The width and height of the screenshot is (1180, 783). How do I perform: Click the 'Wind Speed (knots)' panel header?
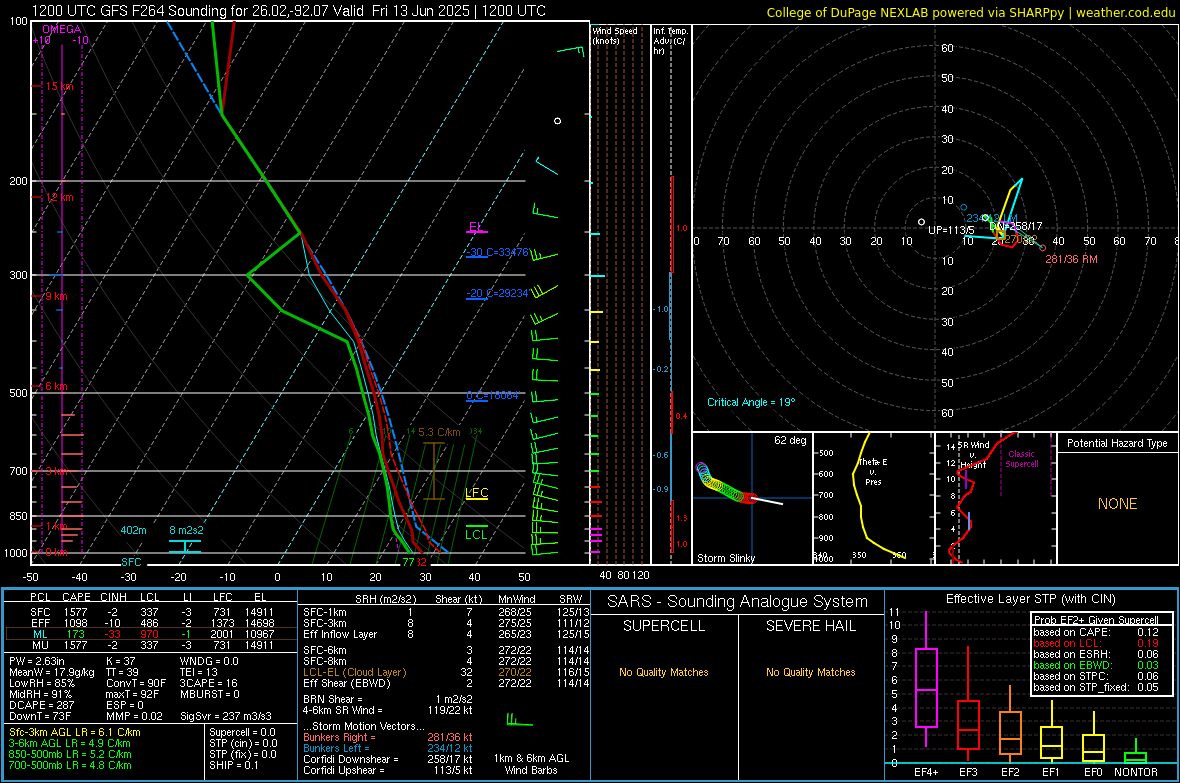pyautogui.click(x=614, y=35)
